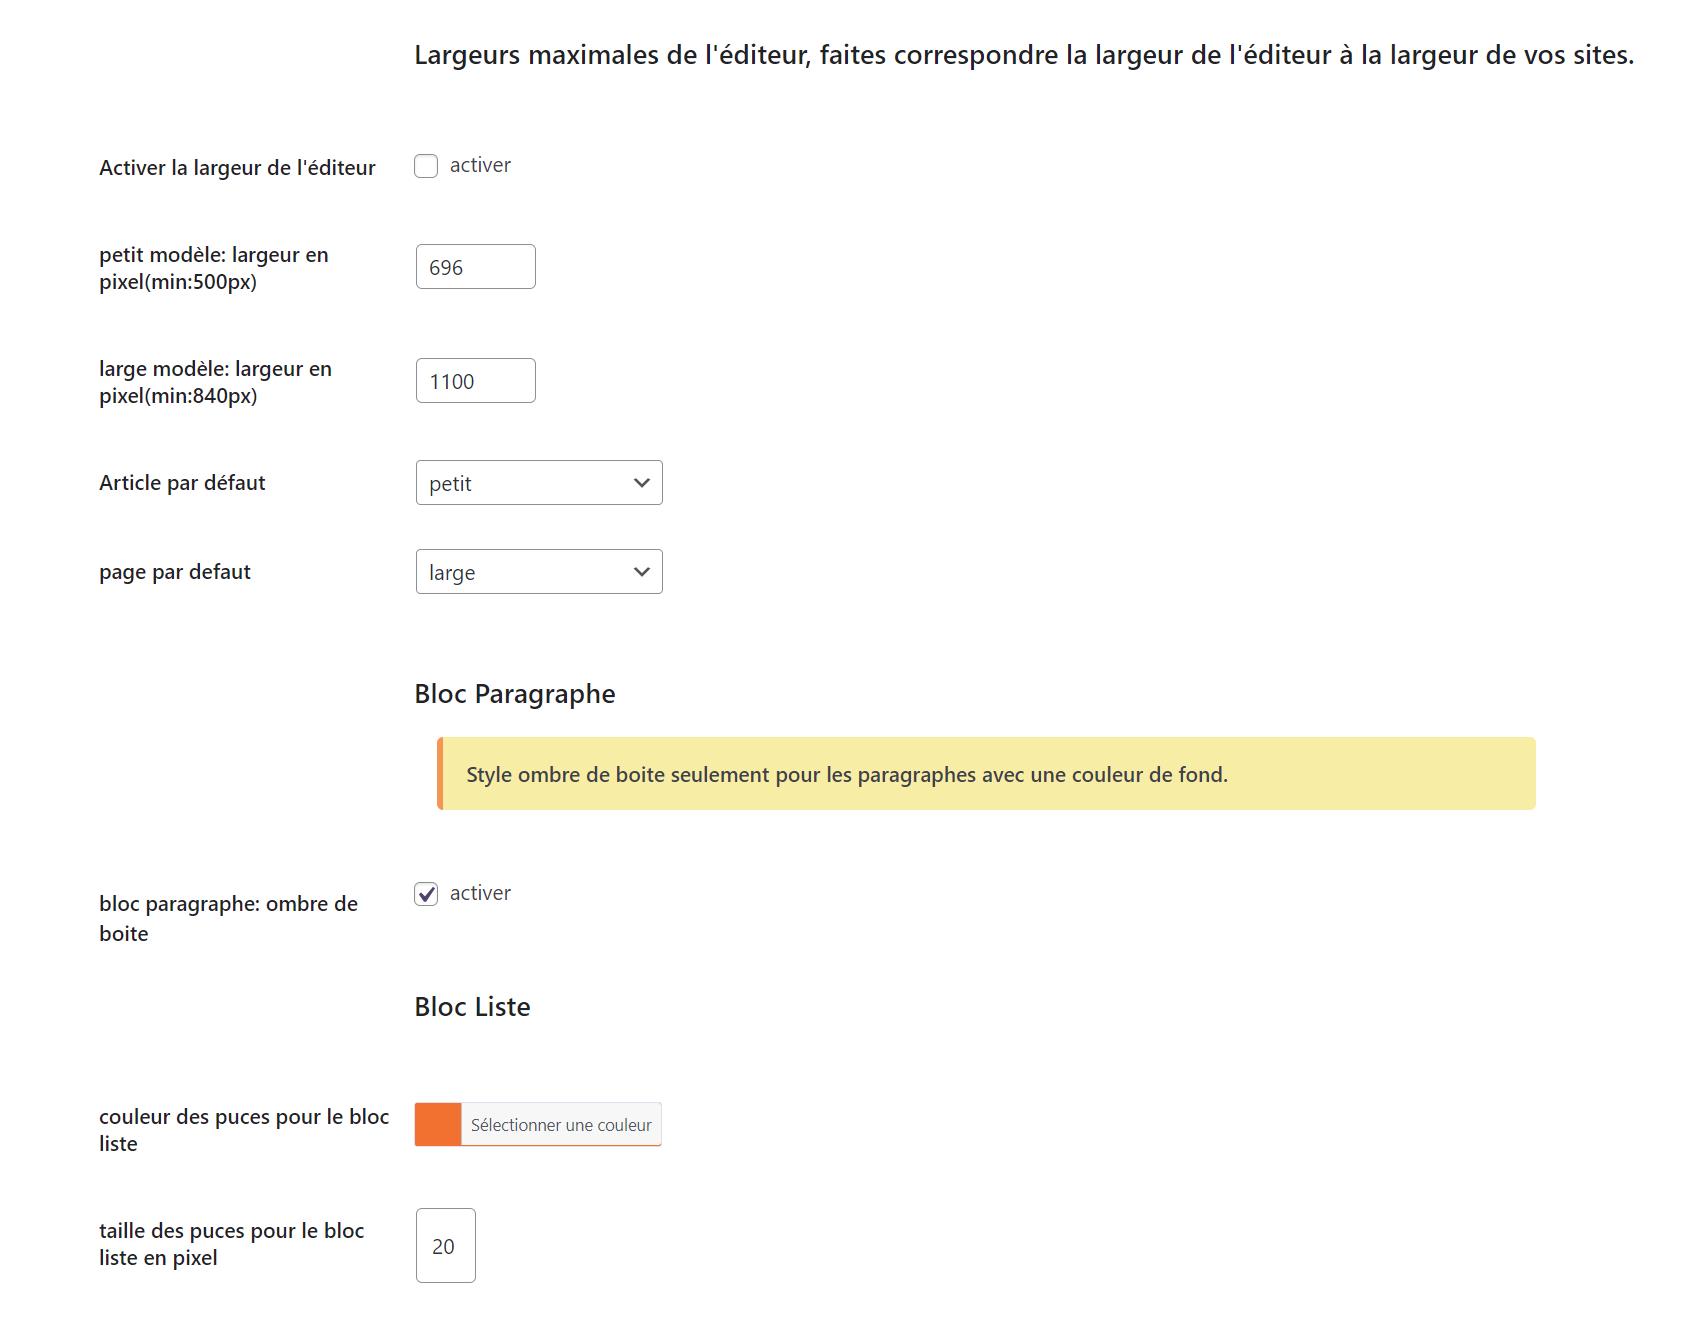Click chevron arrow of 'large' select

642,572
